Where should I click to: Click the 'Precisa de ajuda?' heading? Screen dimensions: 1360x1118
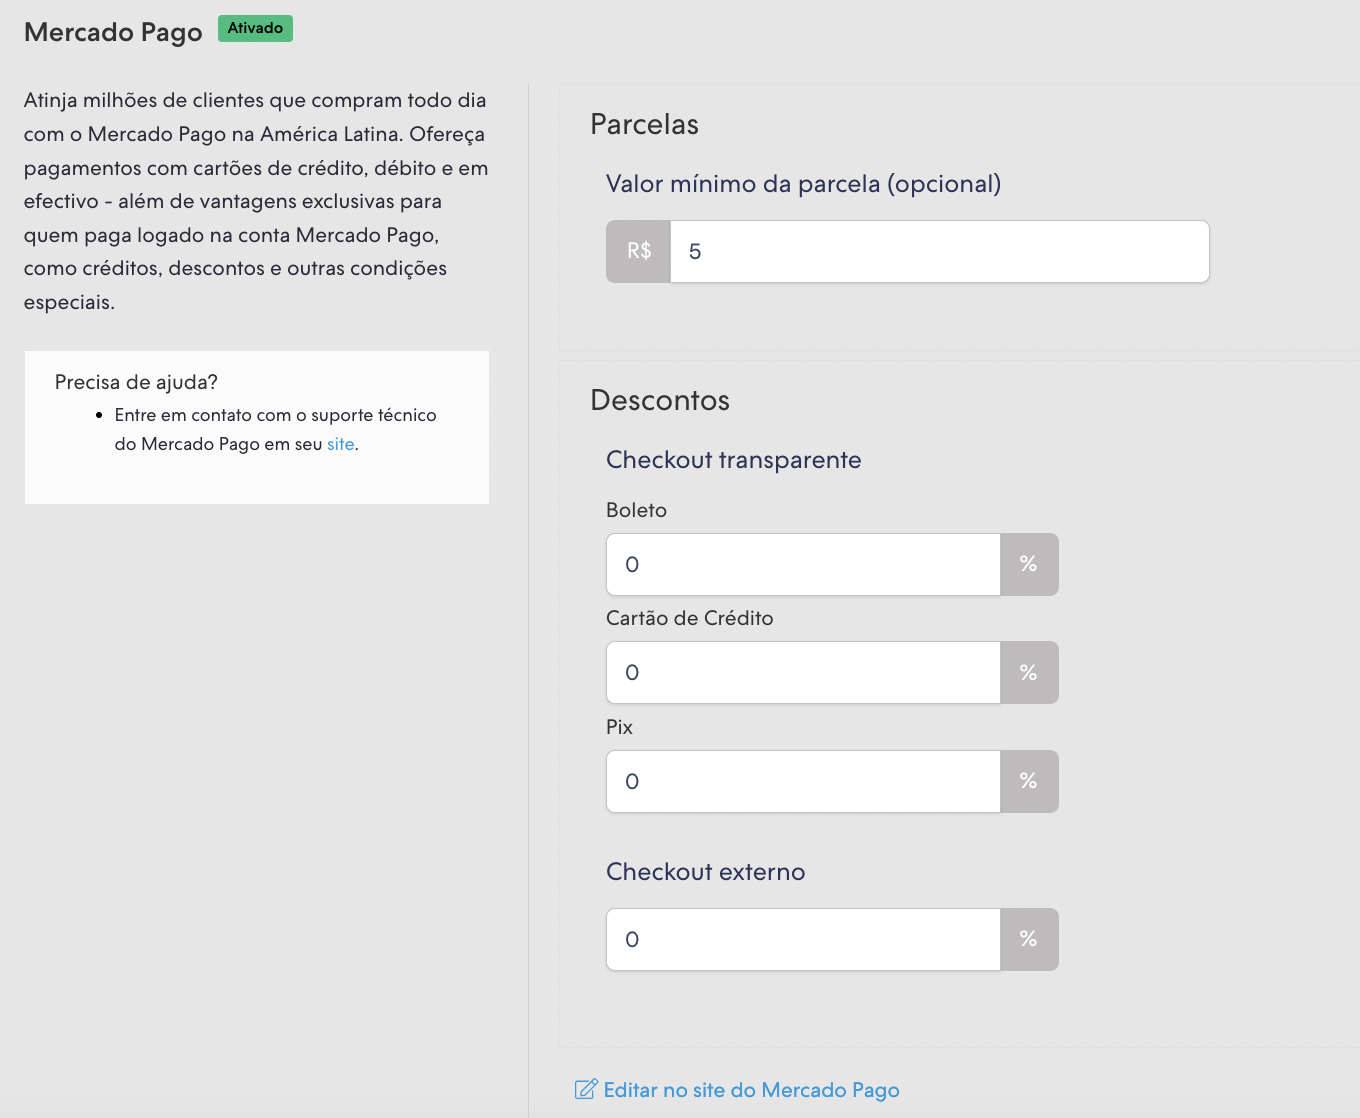[136, 382]
